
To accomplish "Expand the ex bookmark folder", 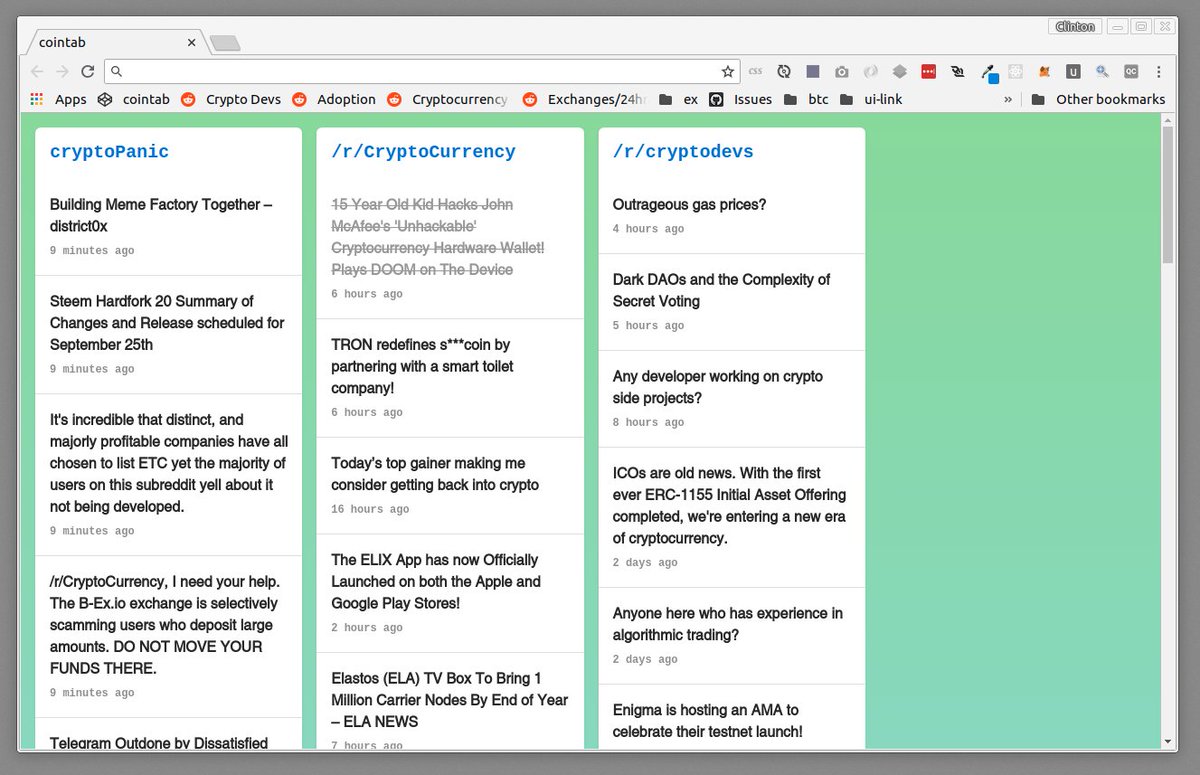I will [678, 99].
